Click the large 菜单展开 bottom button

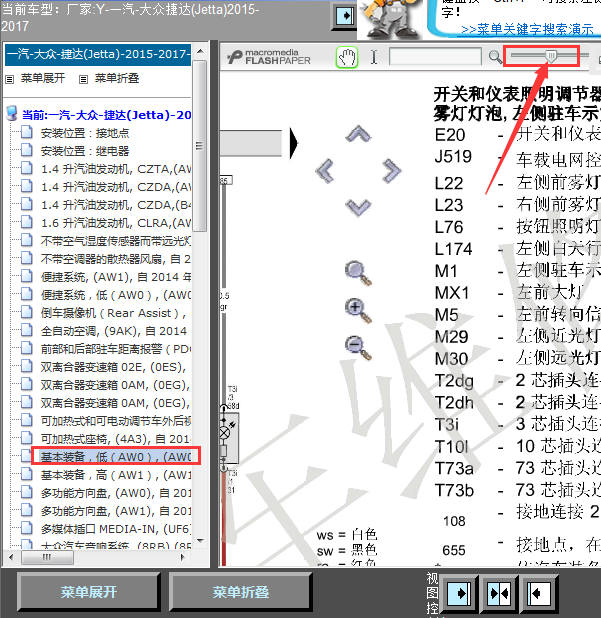89,592
